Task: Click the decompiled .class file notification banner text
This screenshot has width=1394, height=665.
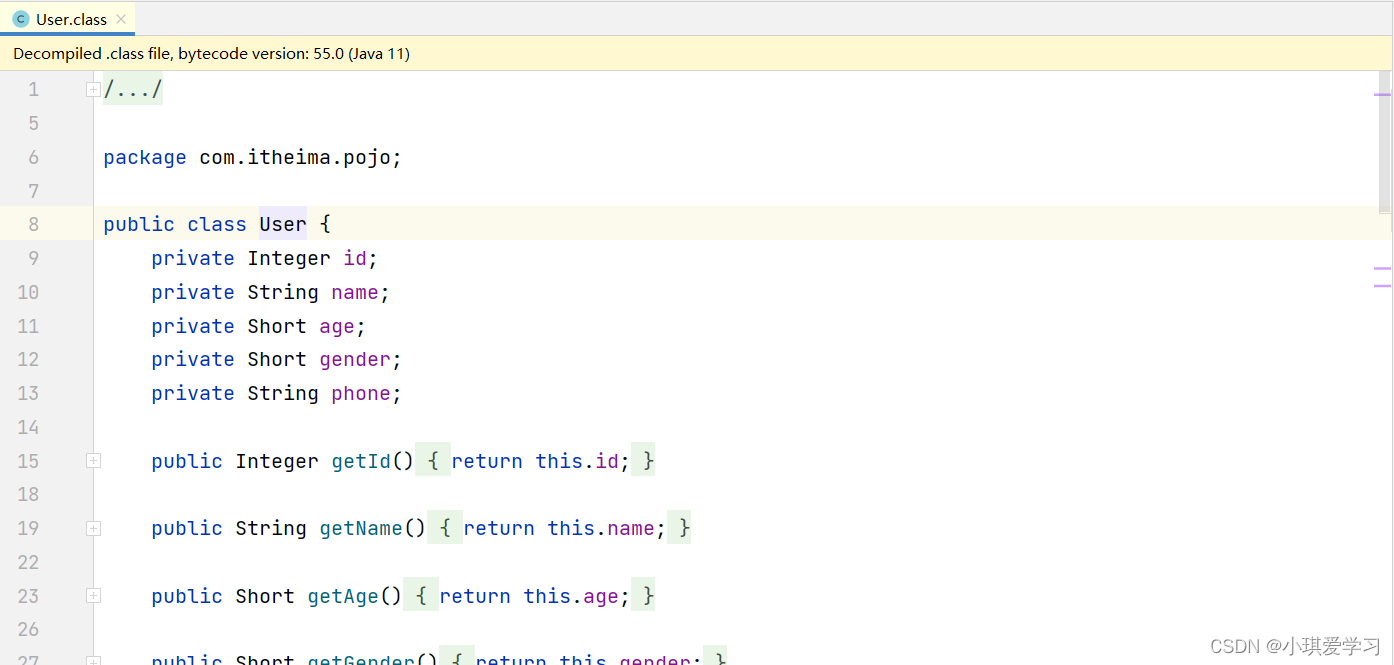Action: 212,54
